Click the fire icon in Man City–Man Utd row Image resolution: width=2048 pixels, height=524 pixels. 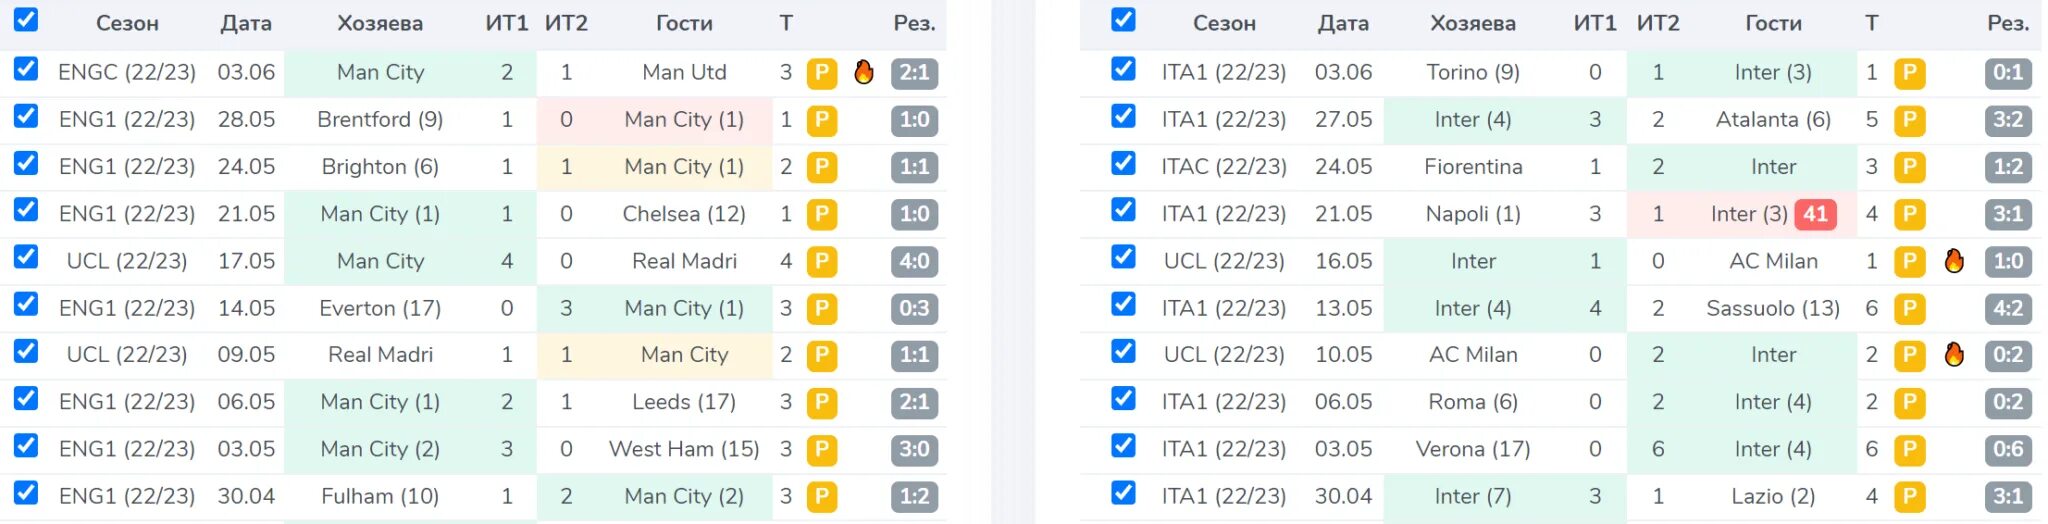click(864, 72)
